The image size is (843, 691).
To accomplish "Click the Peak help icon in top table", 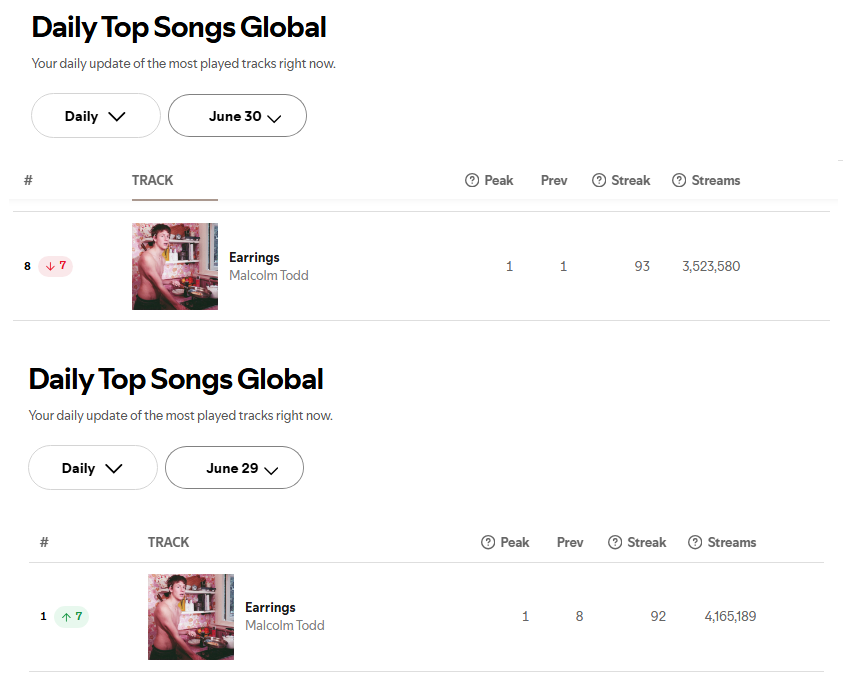I will (471, 180).
